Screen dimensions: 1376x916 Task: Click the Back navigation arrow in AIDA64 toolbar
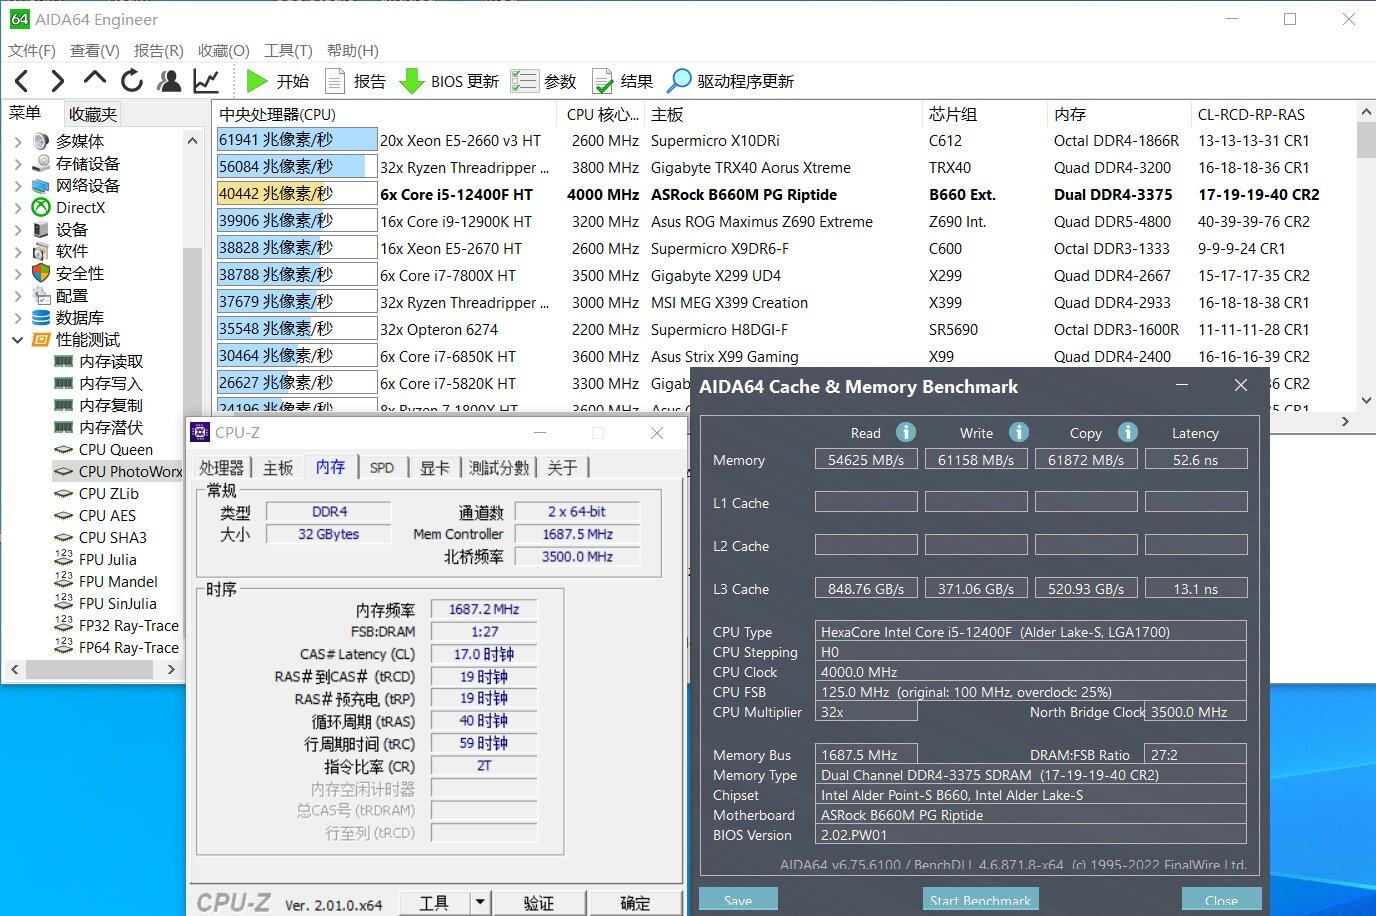[x=23, y=81]
